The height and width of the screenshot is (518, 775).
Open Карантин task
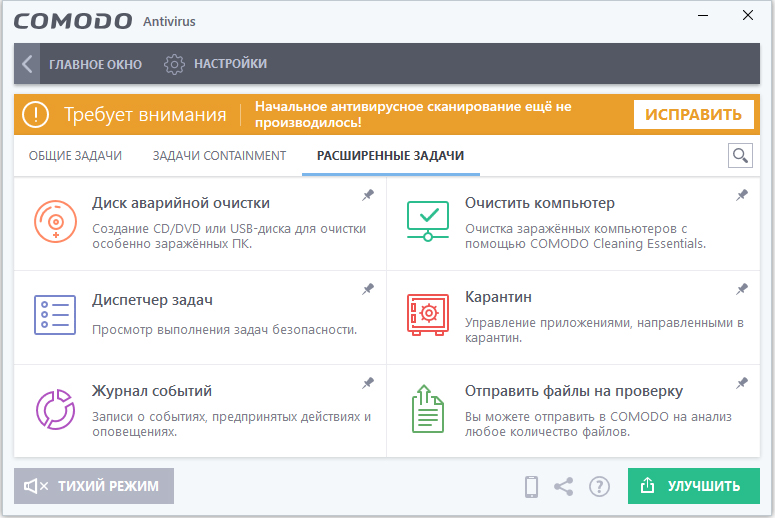point(498,297)
